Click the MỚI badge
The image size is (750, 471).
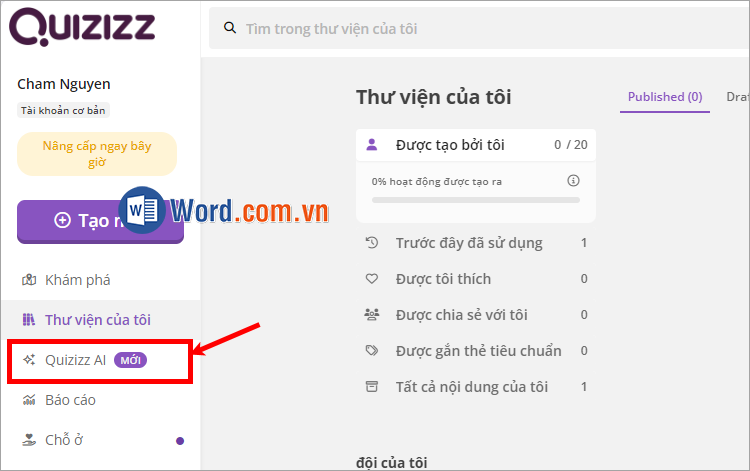pyautogui.click(x=130, y=360)
